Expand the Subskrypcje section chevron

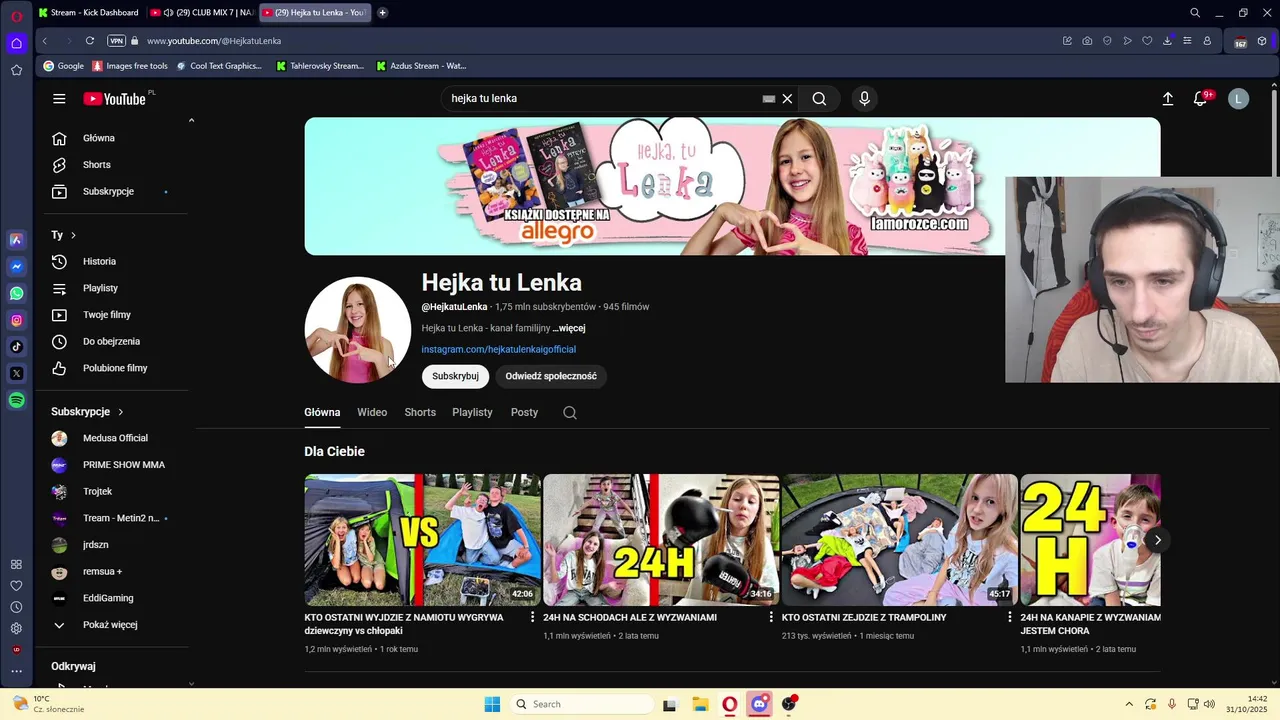click(120, 412)
